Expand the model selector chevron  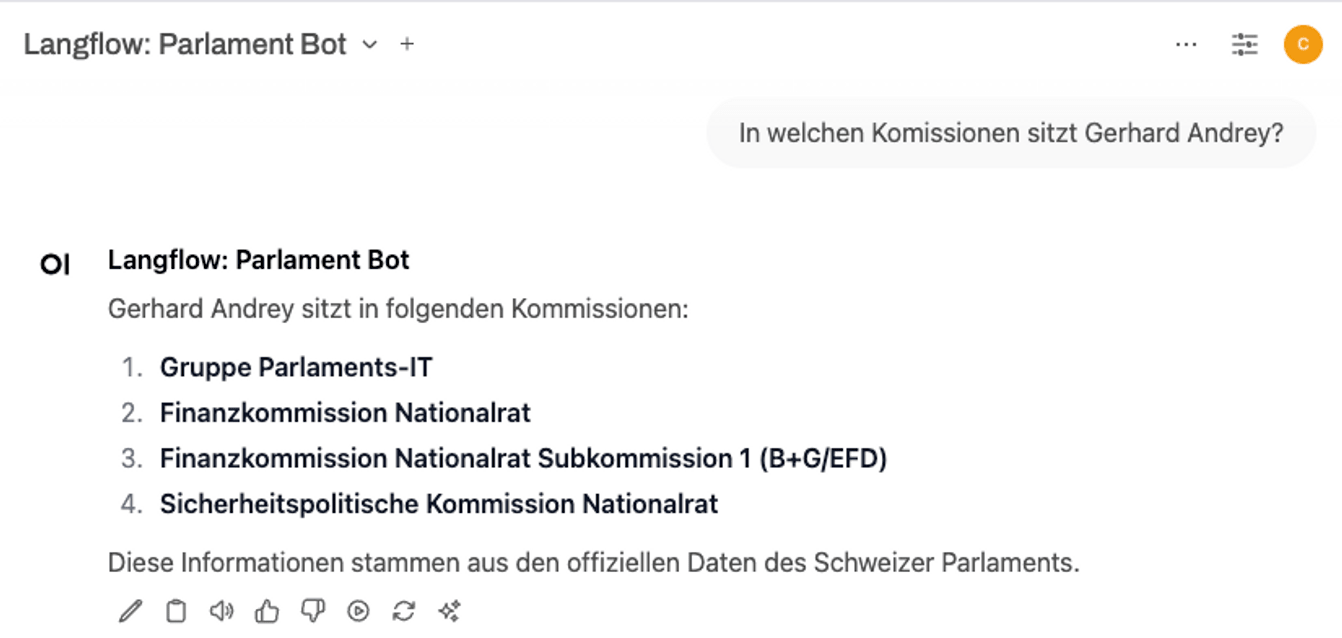pyautogui.click(x=370, y=44)
